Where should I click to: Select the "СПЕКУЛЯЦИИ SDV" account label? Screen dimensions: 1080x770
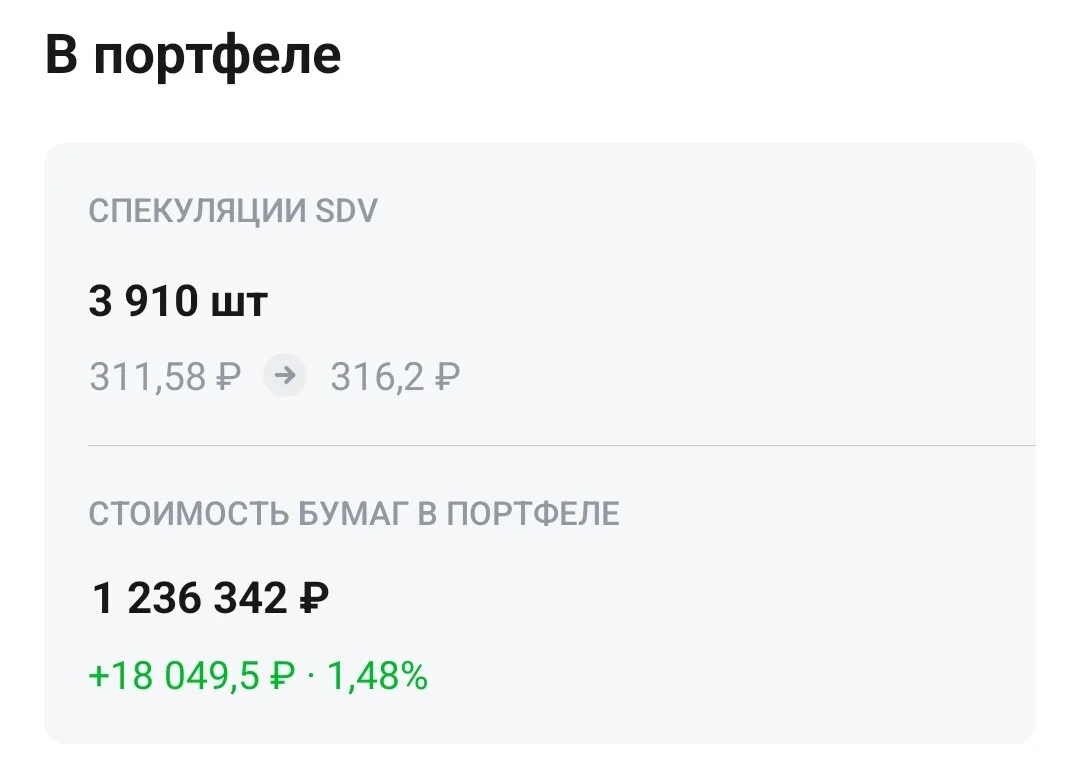[x=233, y=211]
